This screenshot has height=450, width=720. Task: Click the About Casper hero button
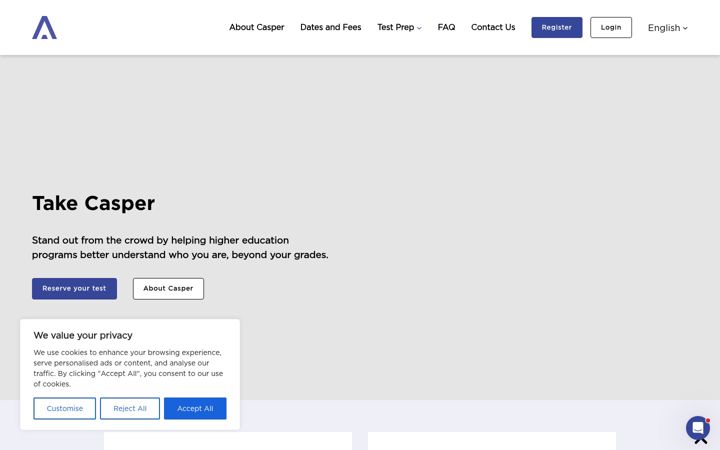coord(168,288)
